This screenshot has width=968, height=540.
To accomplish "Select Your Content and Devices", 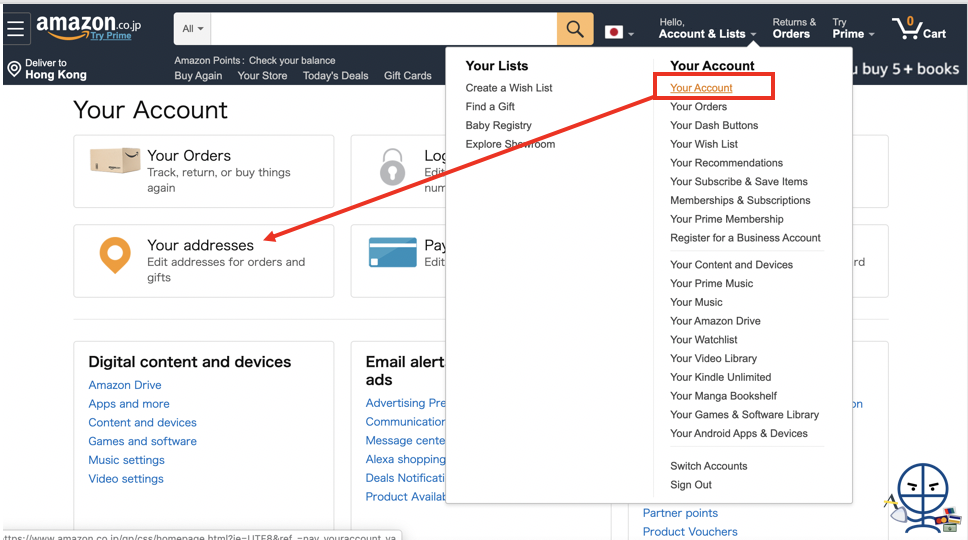I will tap(732, 265).
